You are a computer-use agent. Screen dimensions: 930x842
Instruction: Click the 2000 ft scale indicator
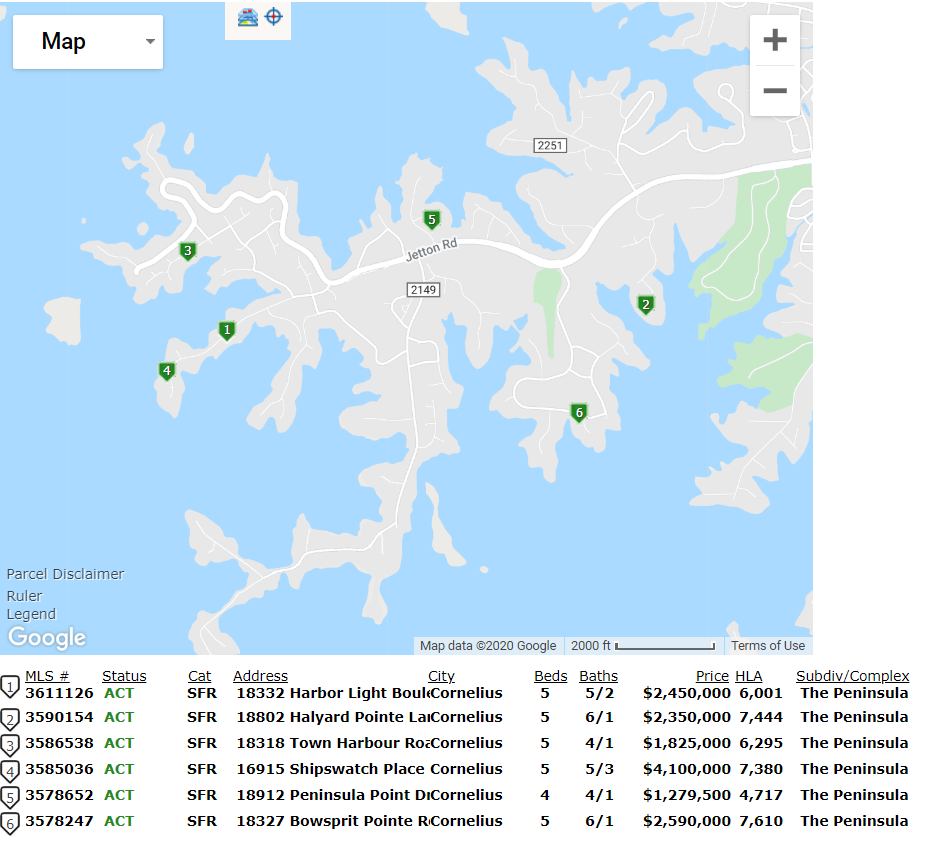[643, 646]
